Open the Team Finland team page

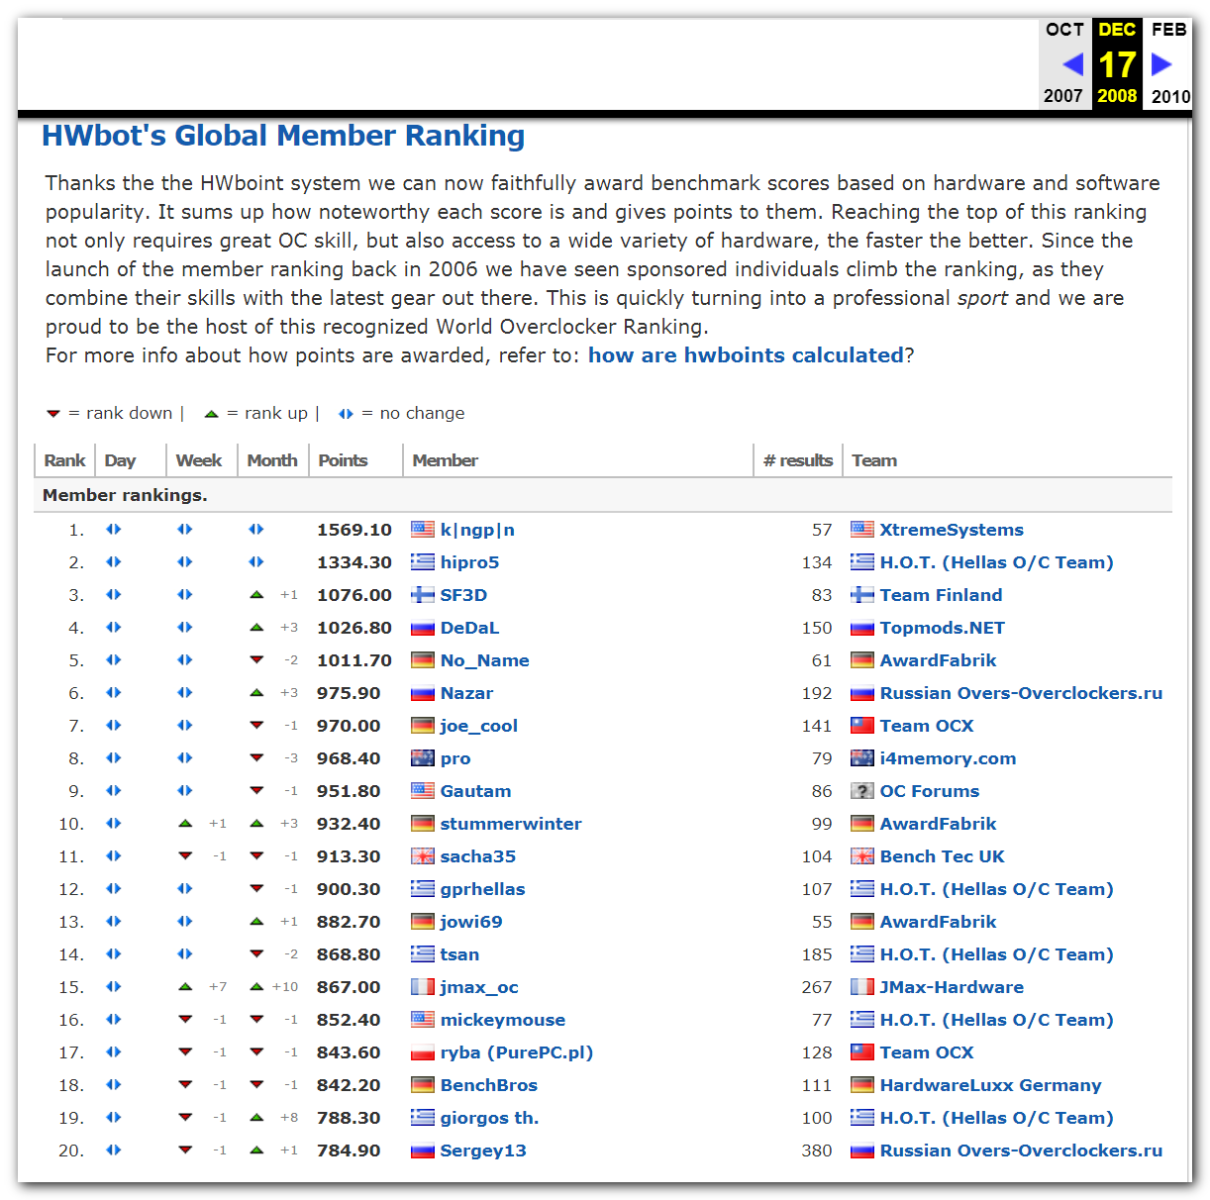[x=940, y=596]
